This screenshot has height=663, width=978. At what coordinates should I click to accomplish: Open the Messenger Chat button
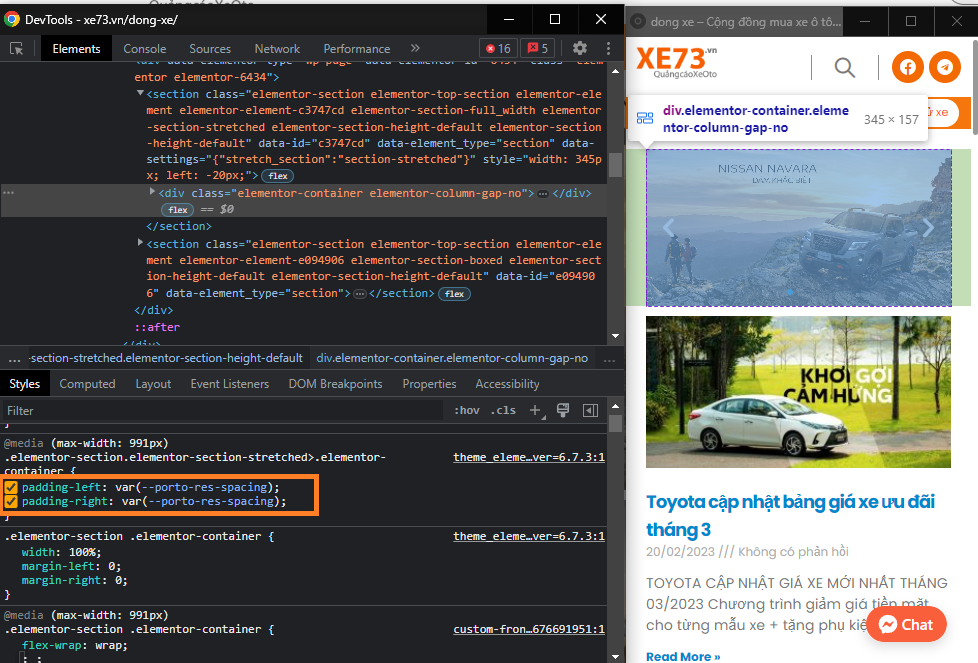click(906, 624)
